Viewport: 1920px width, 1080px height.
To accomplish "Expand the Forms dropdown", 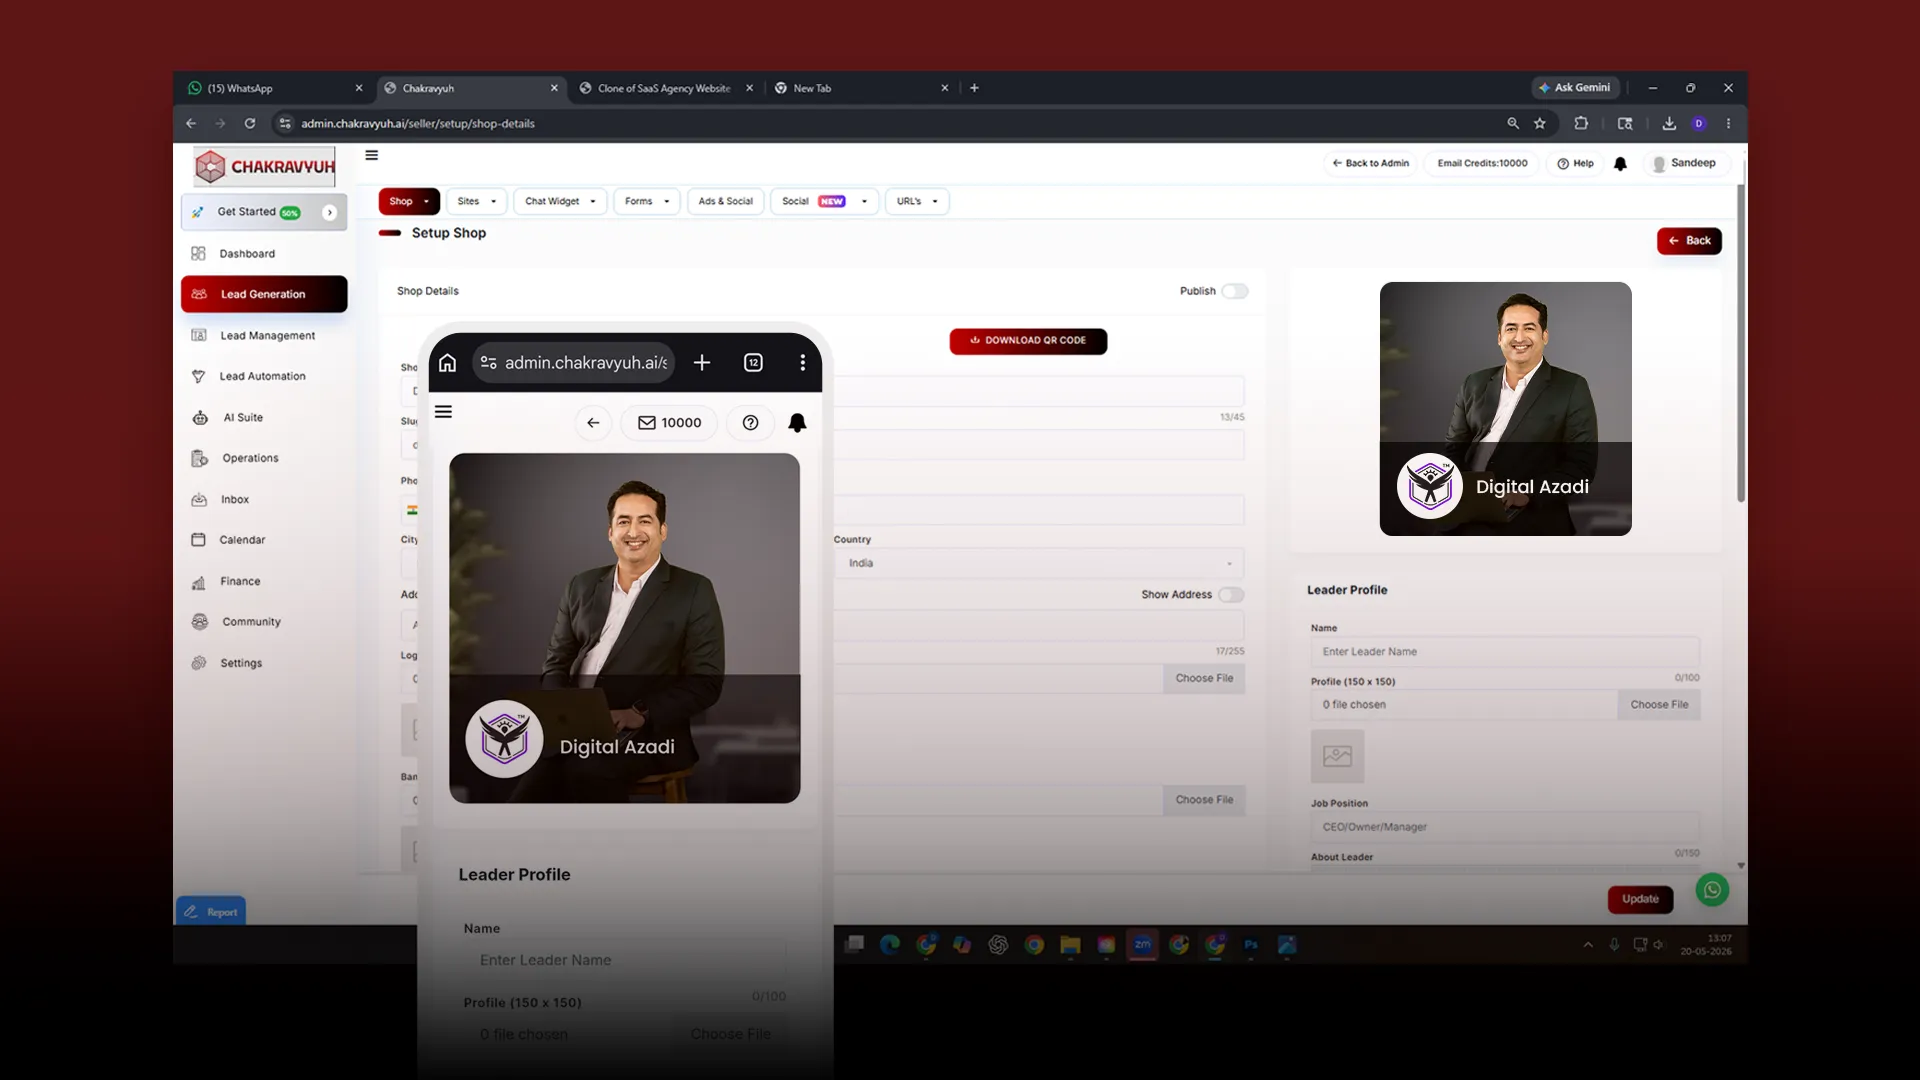I will pyautogui.click(x=647, y=202).
